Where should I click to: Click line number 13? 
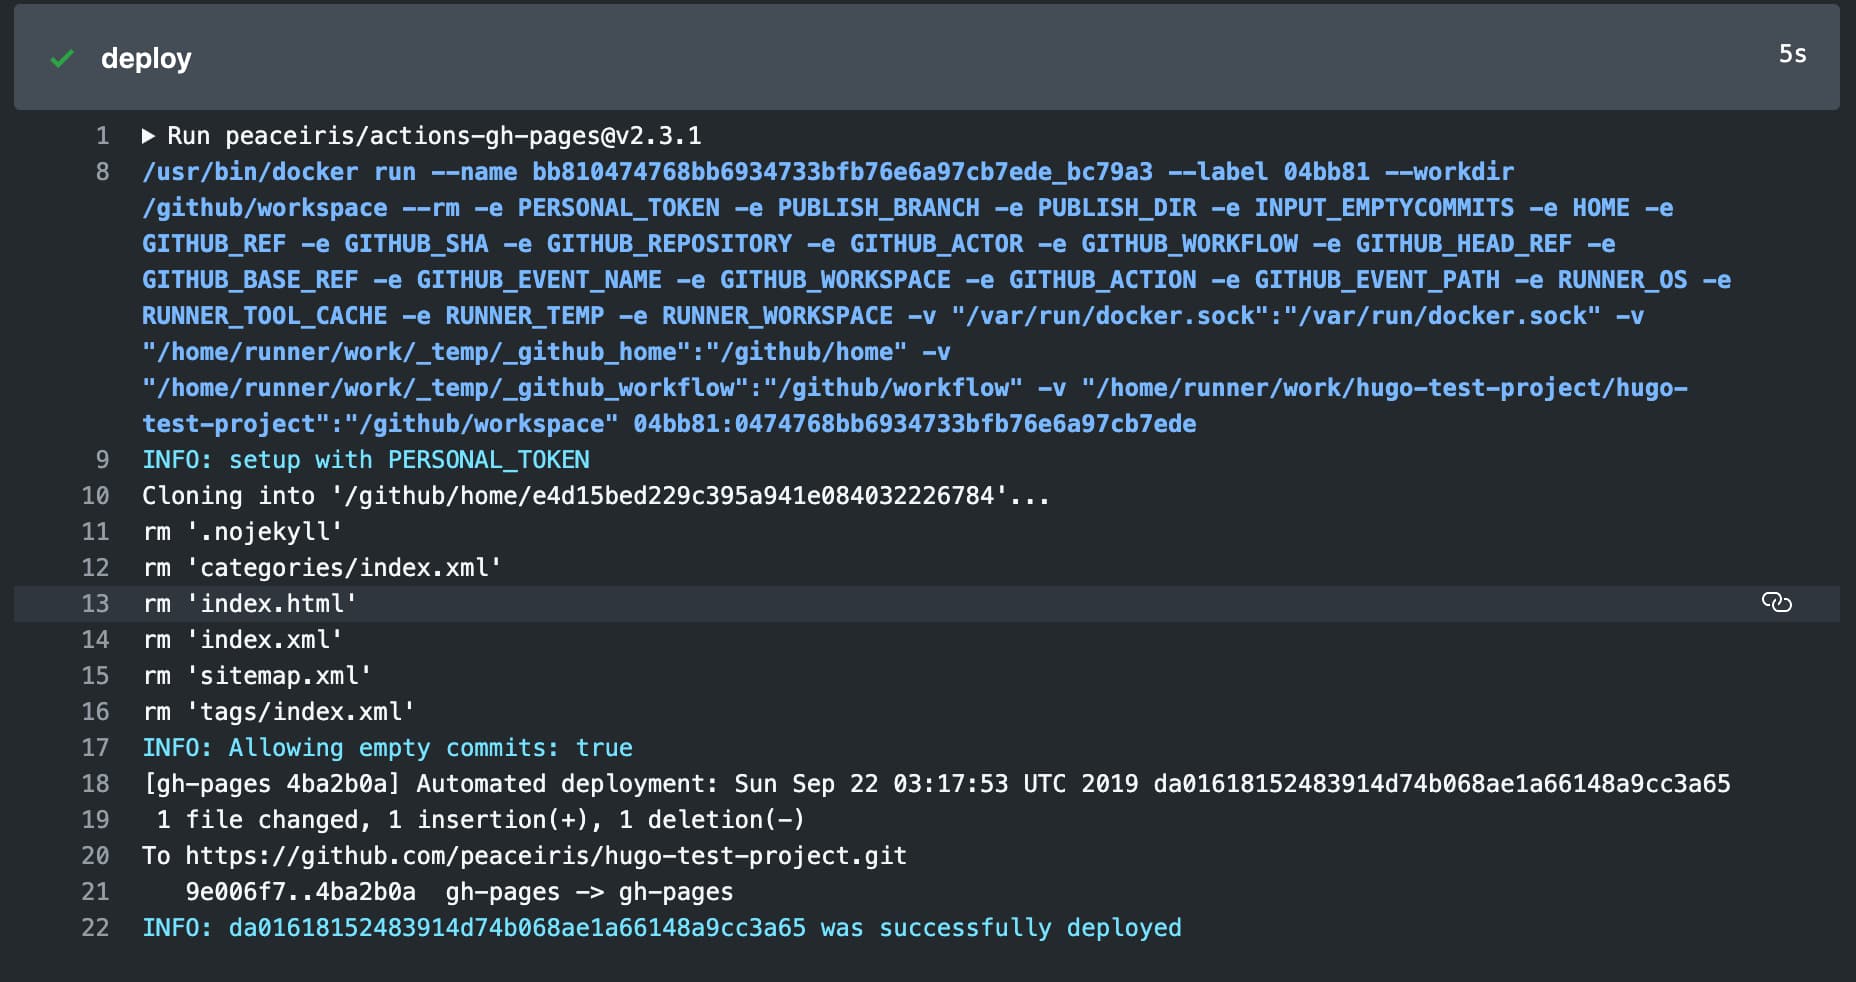[x=96, y=604]
